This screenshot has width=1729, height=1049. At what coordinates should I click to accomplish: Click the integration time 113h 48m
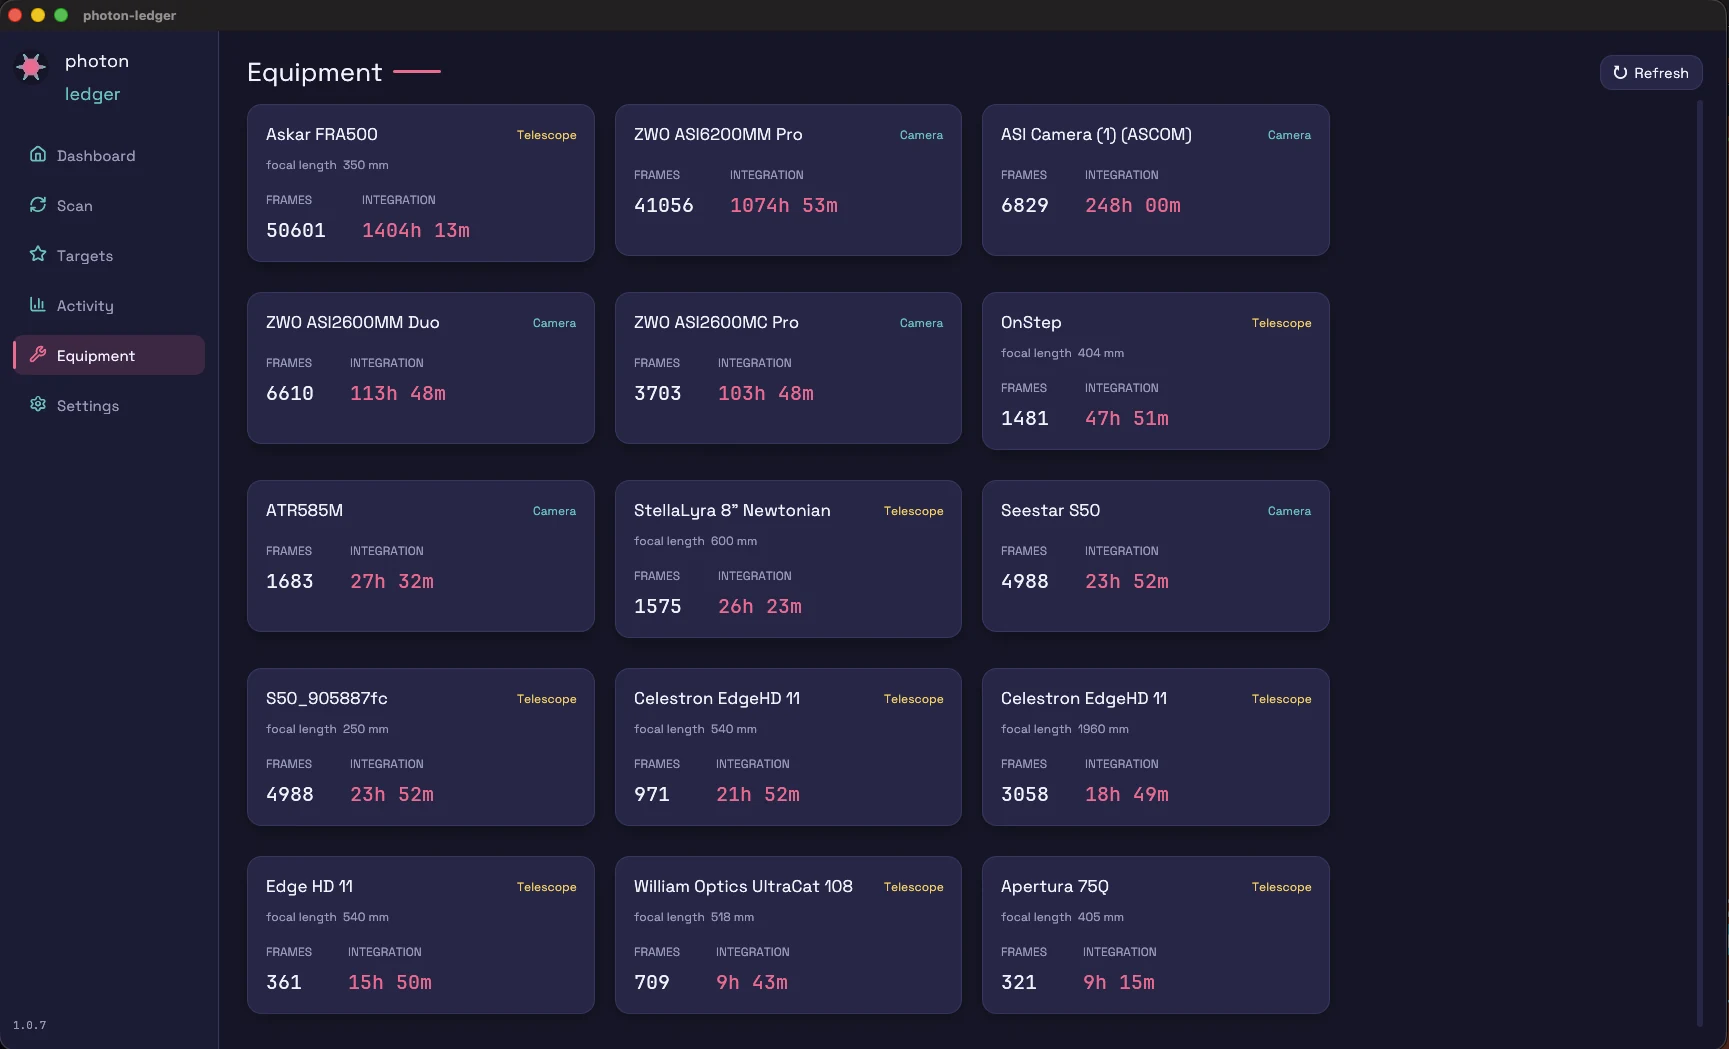398,393
